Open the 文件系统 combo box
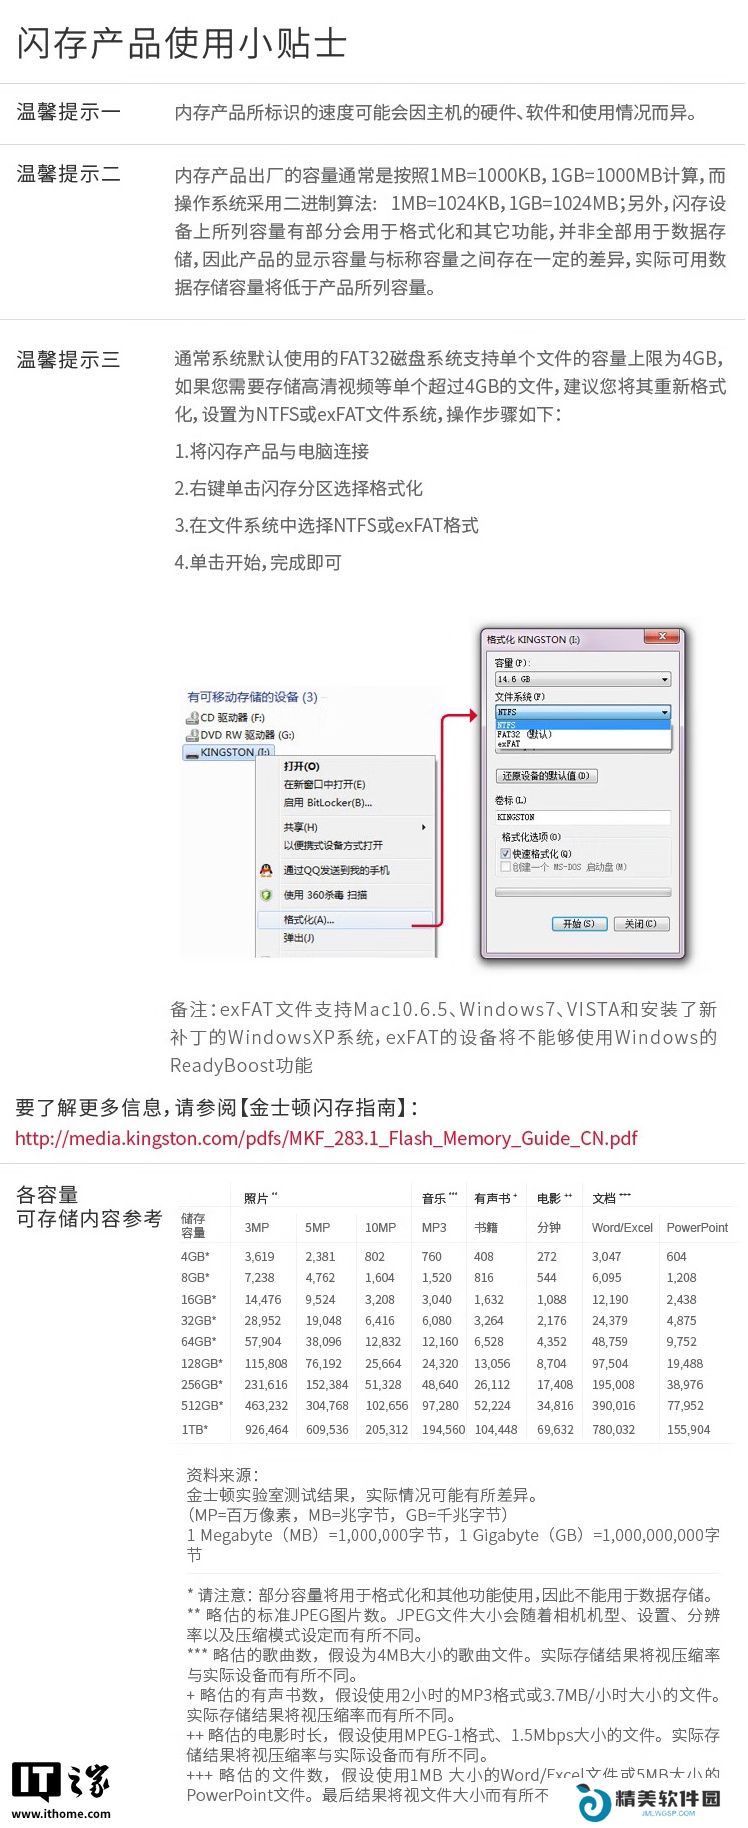 click(583, 712)
